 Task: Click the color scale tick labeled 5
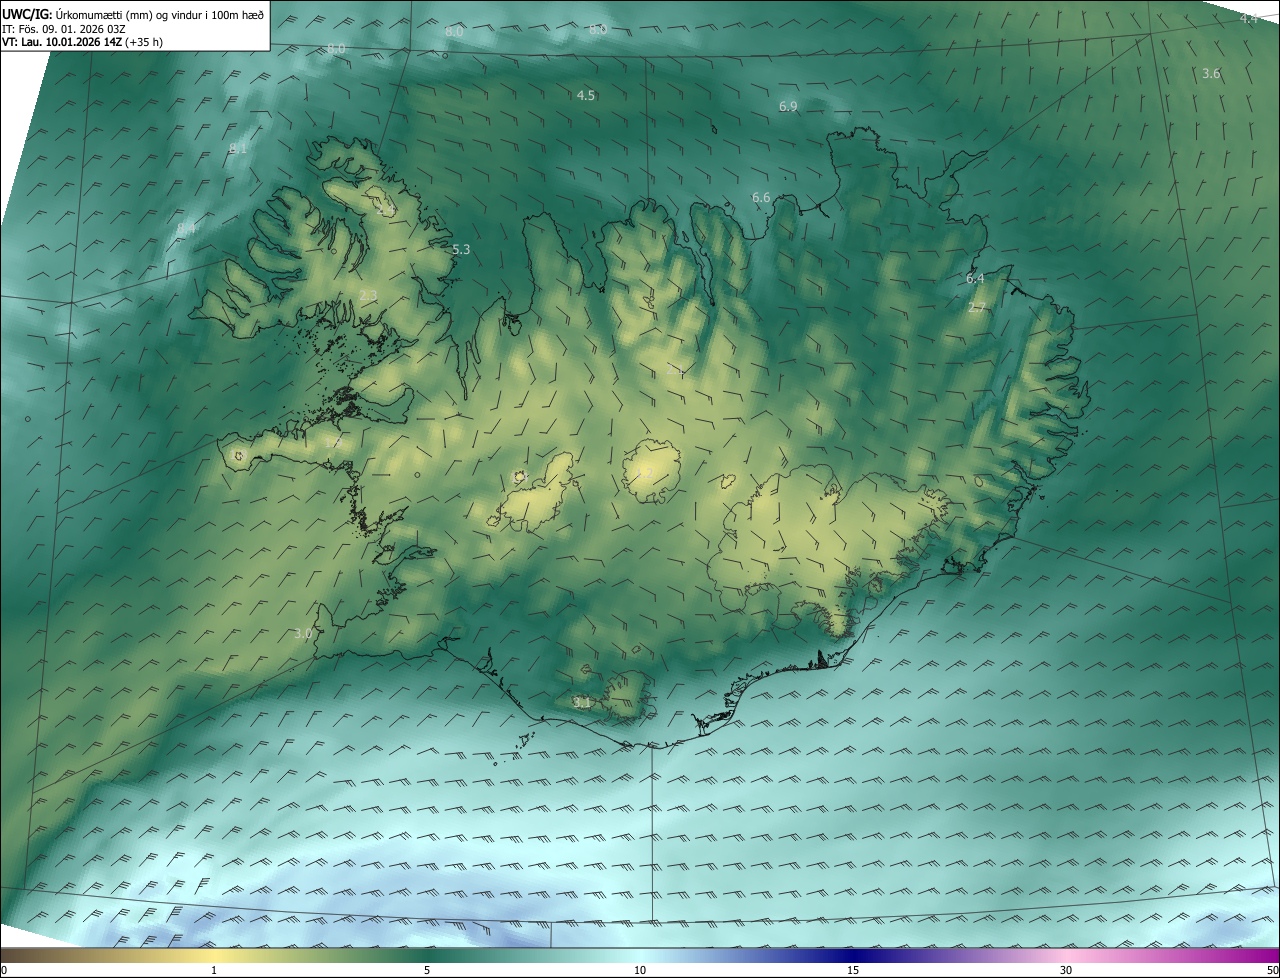tap(427, 971)
